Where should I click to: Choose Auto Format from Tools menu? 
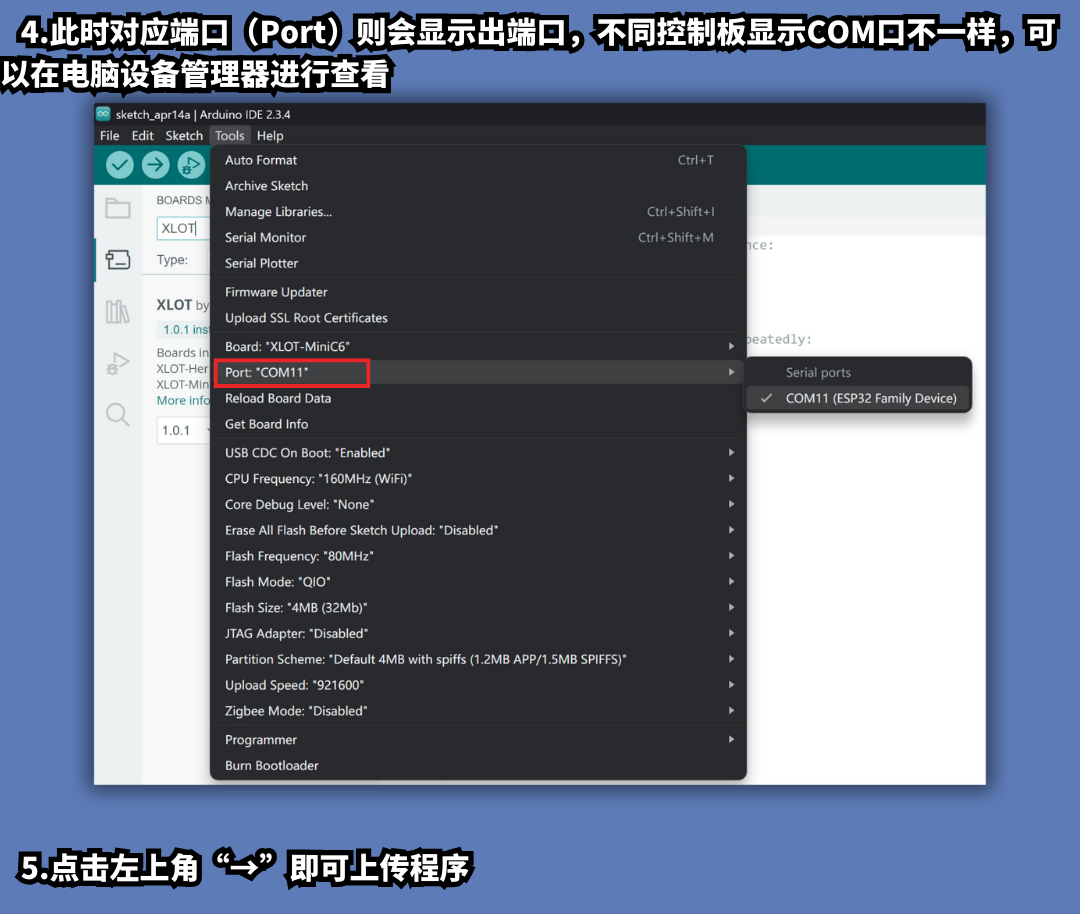478,160
